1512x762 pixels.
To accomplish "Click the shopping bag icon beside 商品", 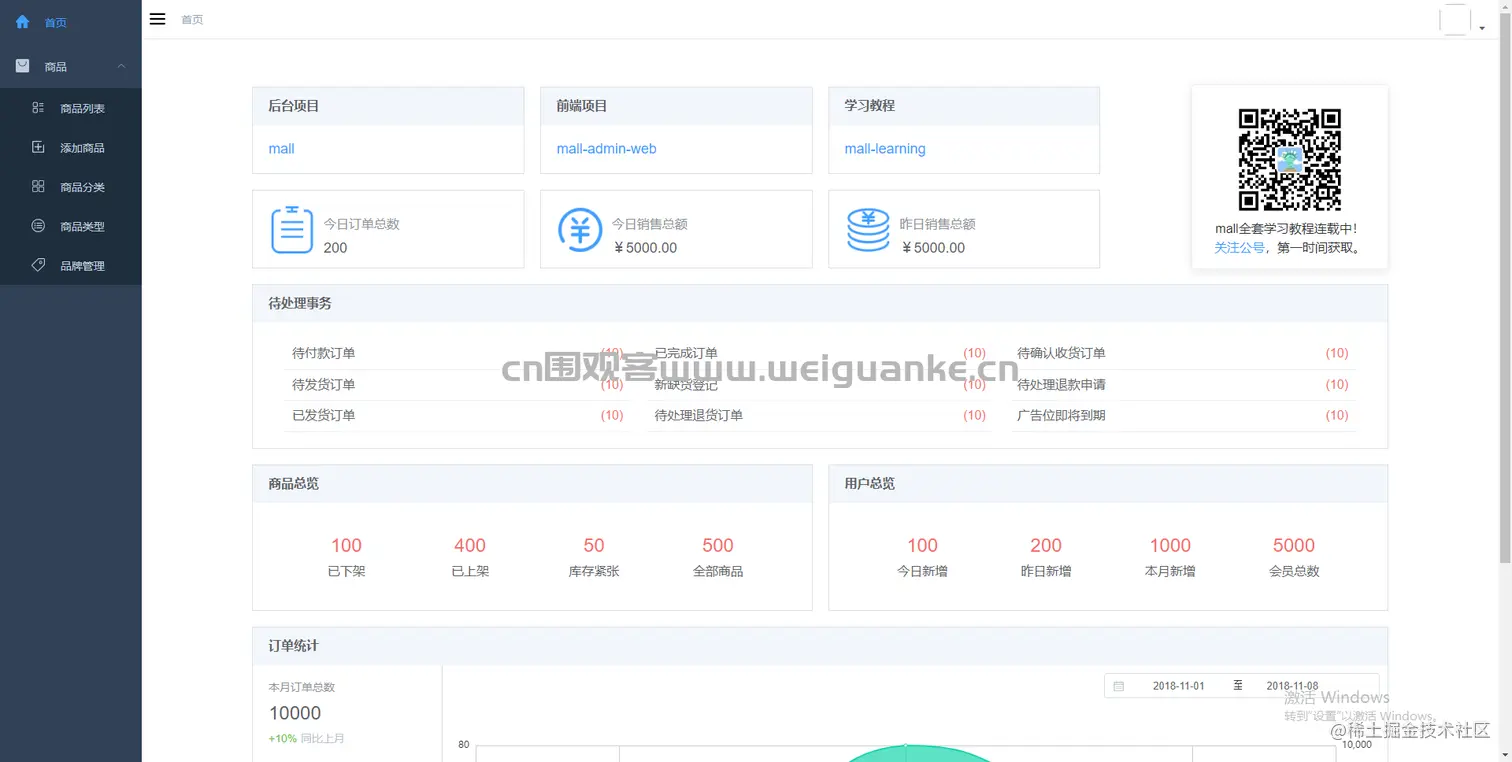I will point(23,66).
